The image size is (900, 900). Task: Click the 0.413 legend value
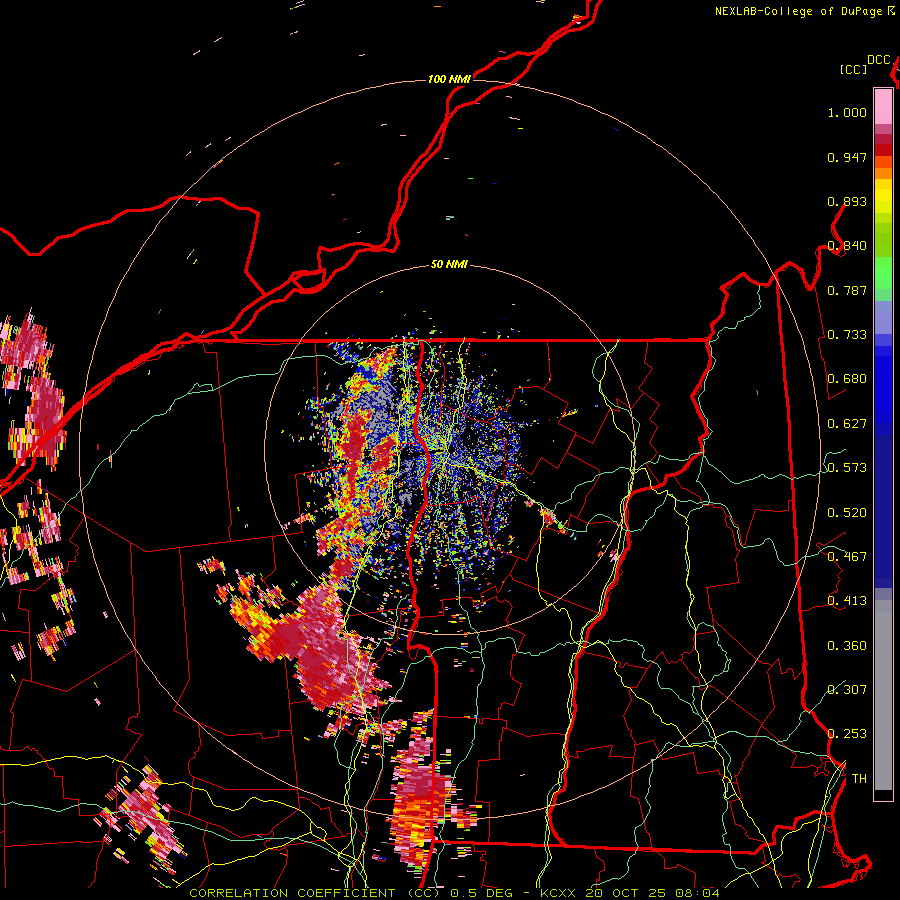pyautogui.click(x=847, y=601)
